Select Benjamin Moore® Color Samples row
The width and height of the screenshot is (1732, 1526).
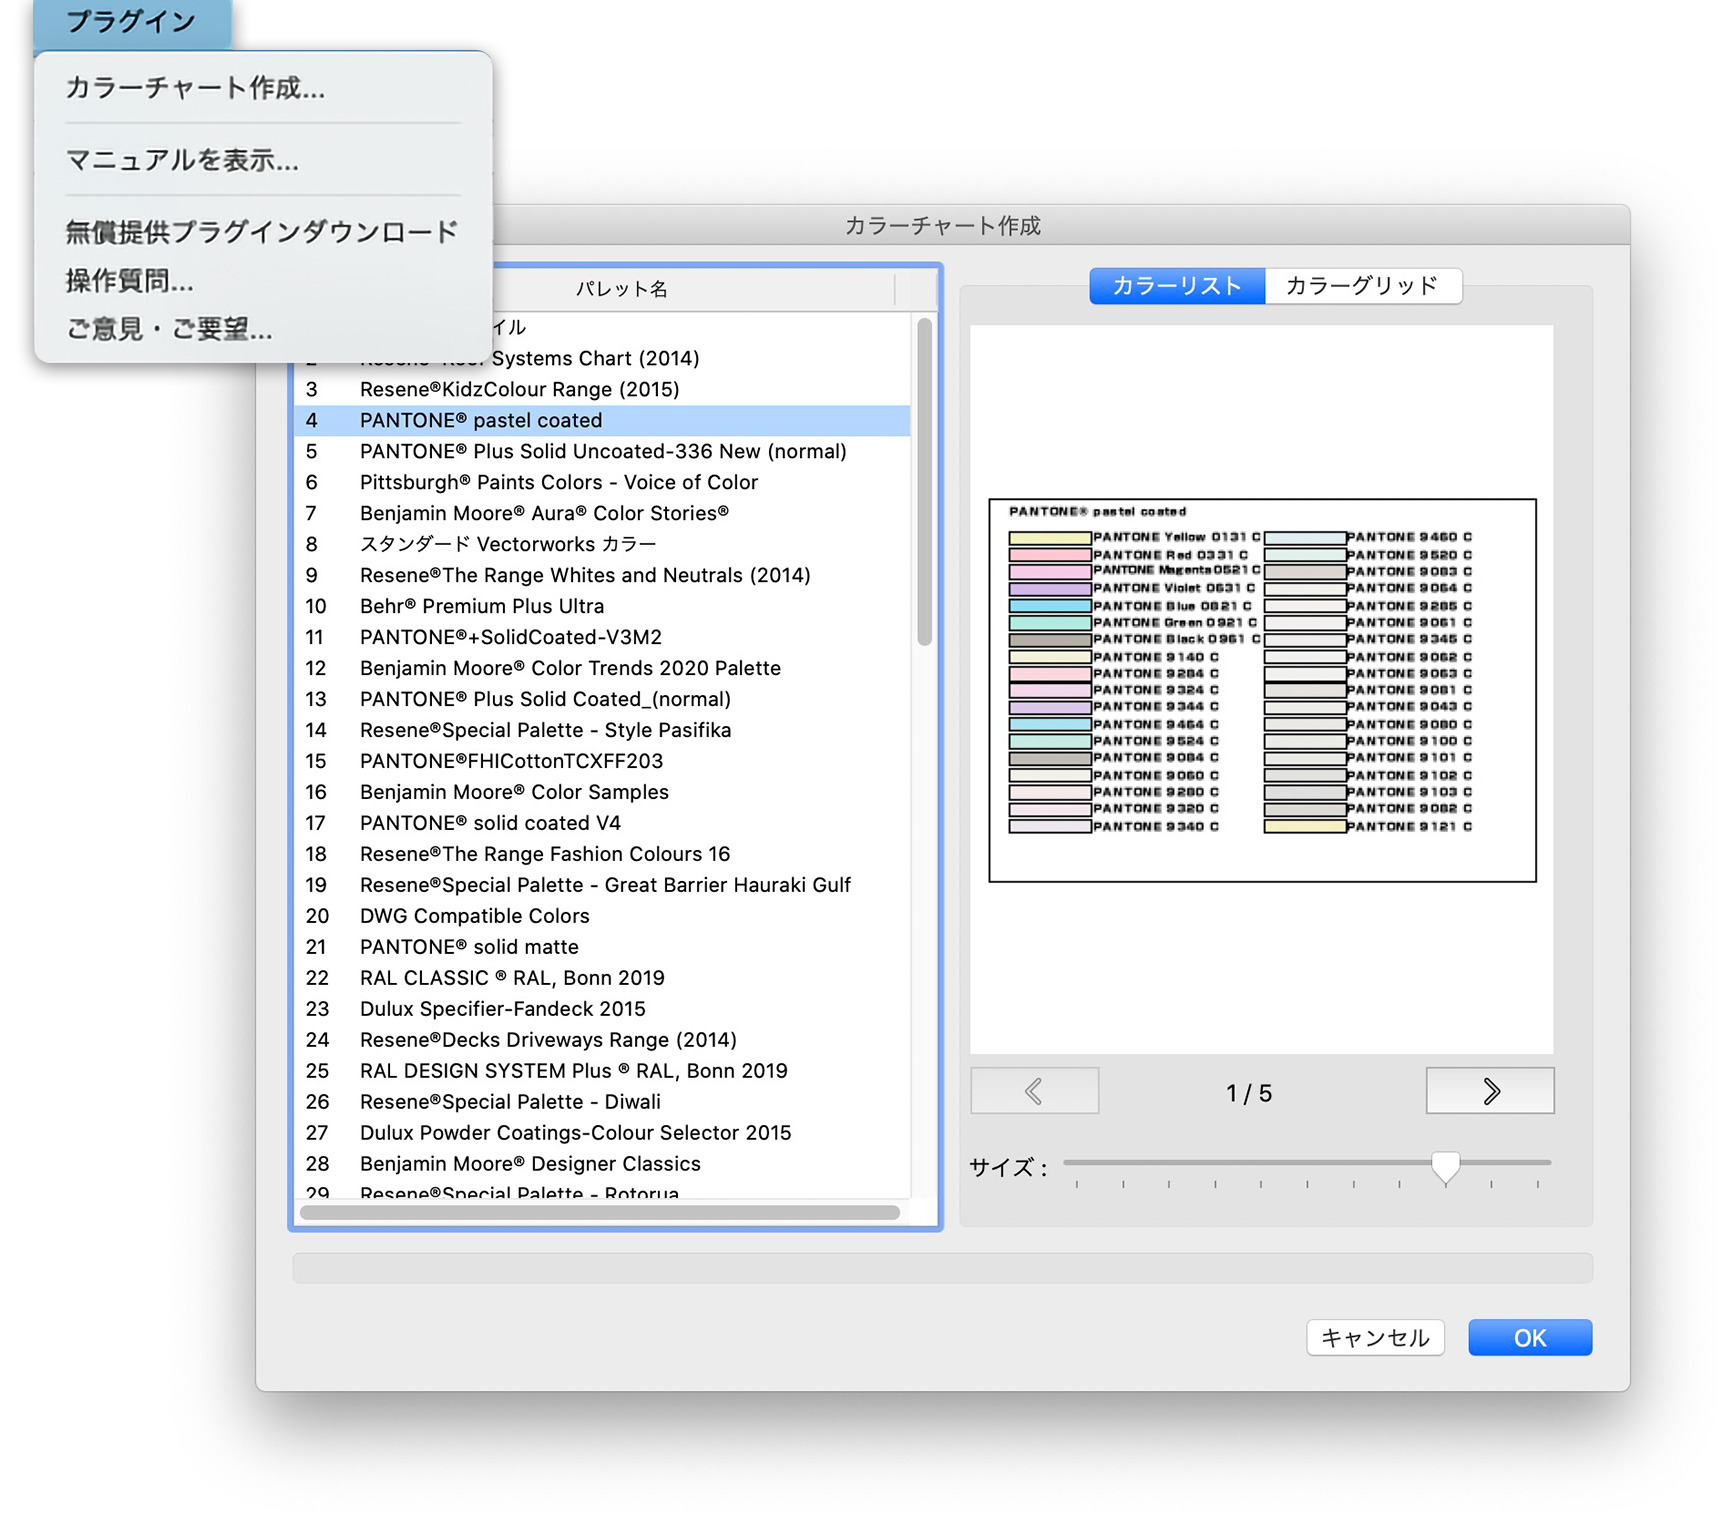pos(602,793)
